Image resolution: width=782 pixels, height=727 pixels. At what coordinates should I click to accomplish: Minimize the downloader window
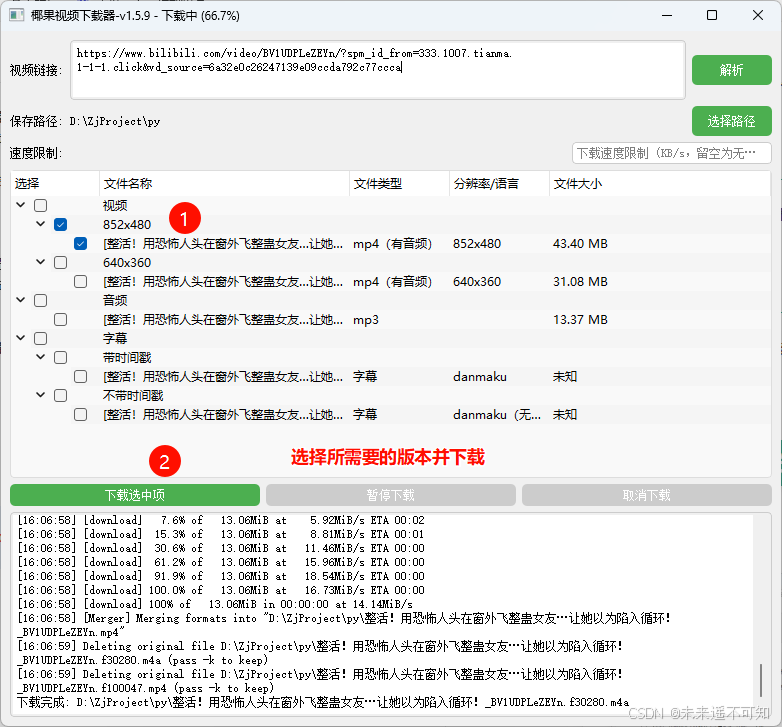tap(667, 15)
